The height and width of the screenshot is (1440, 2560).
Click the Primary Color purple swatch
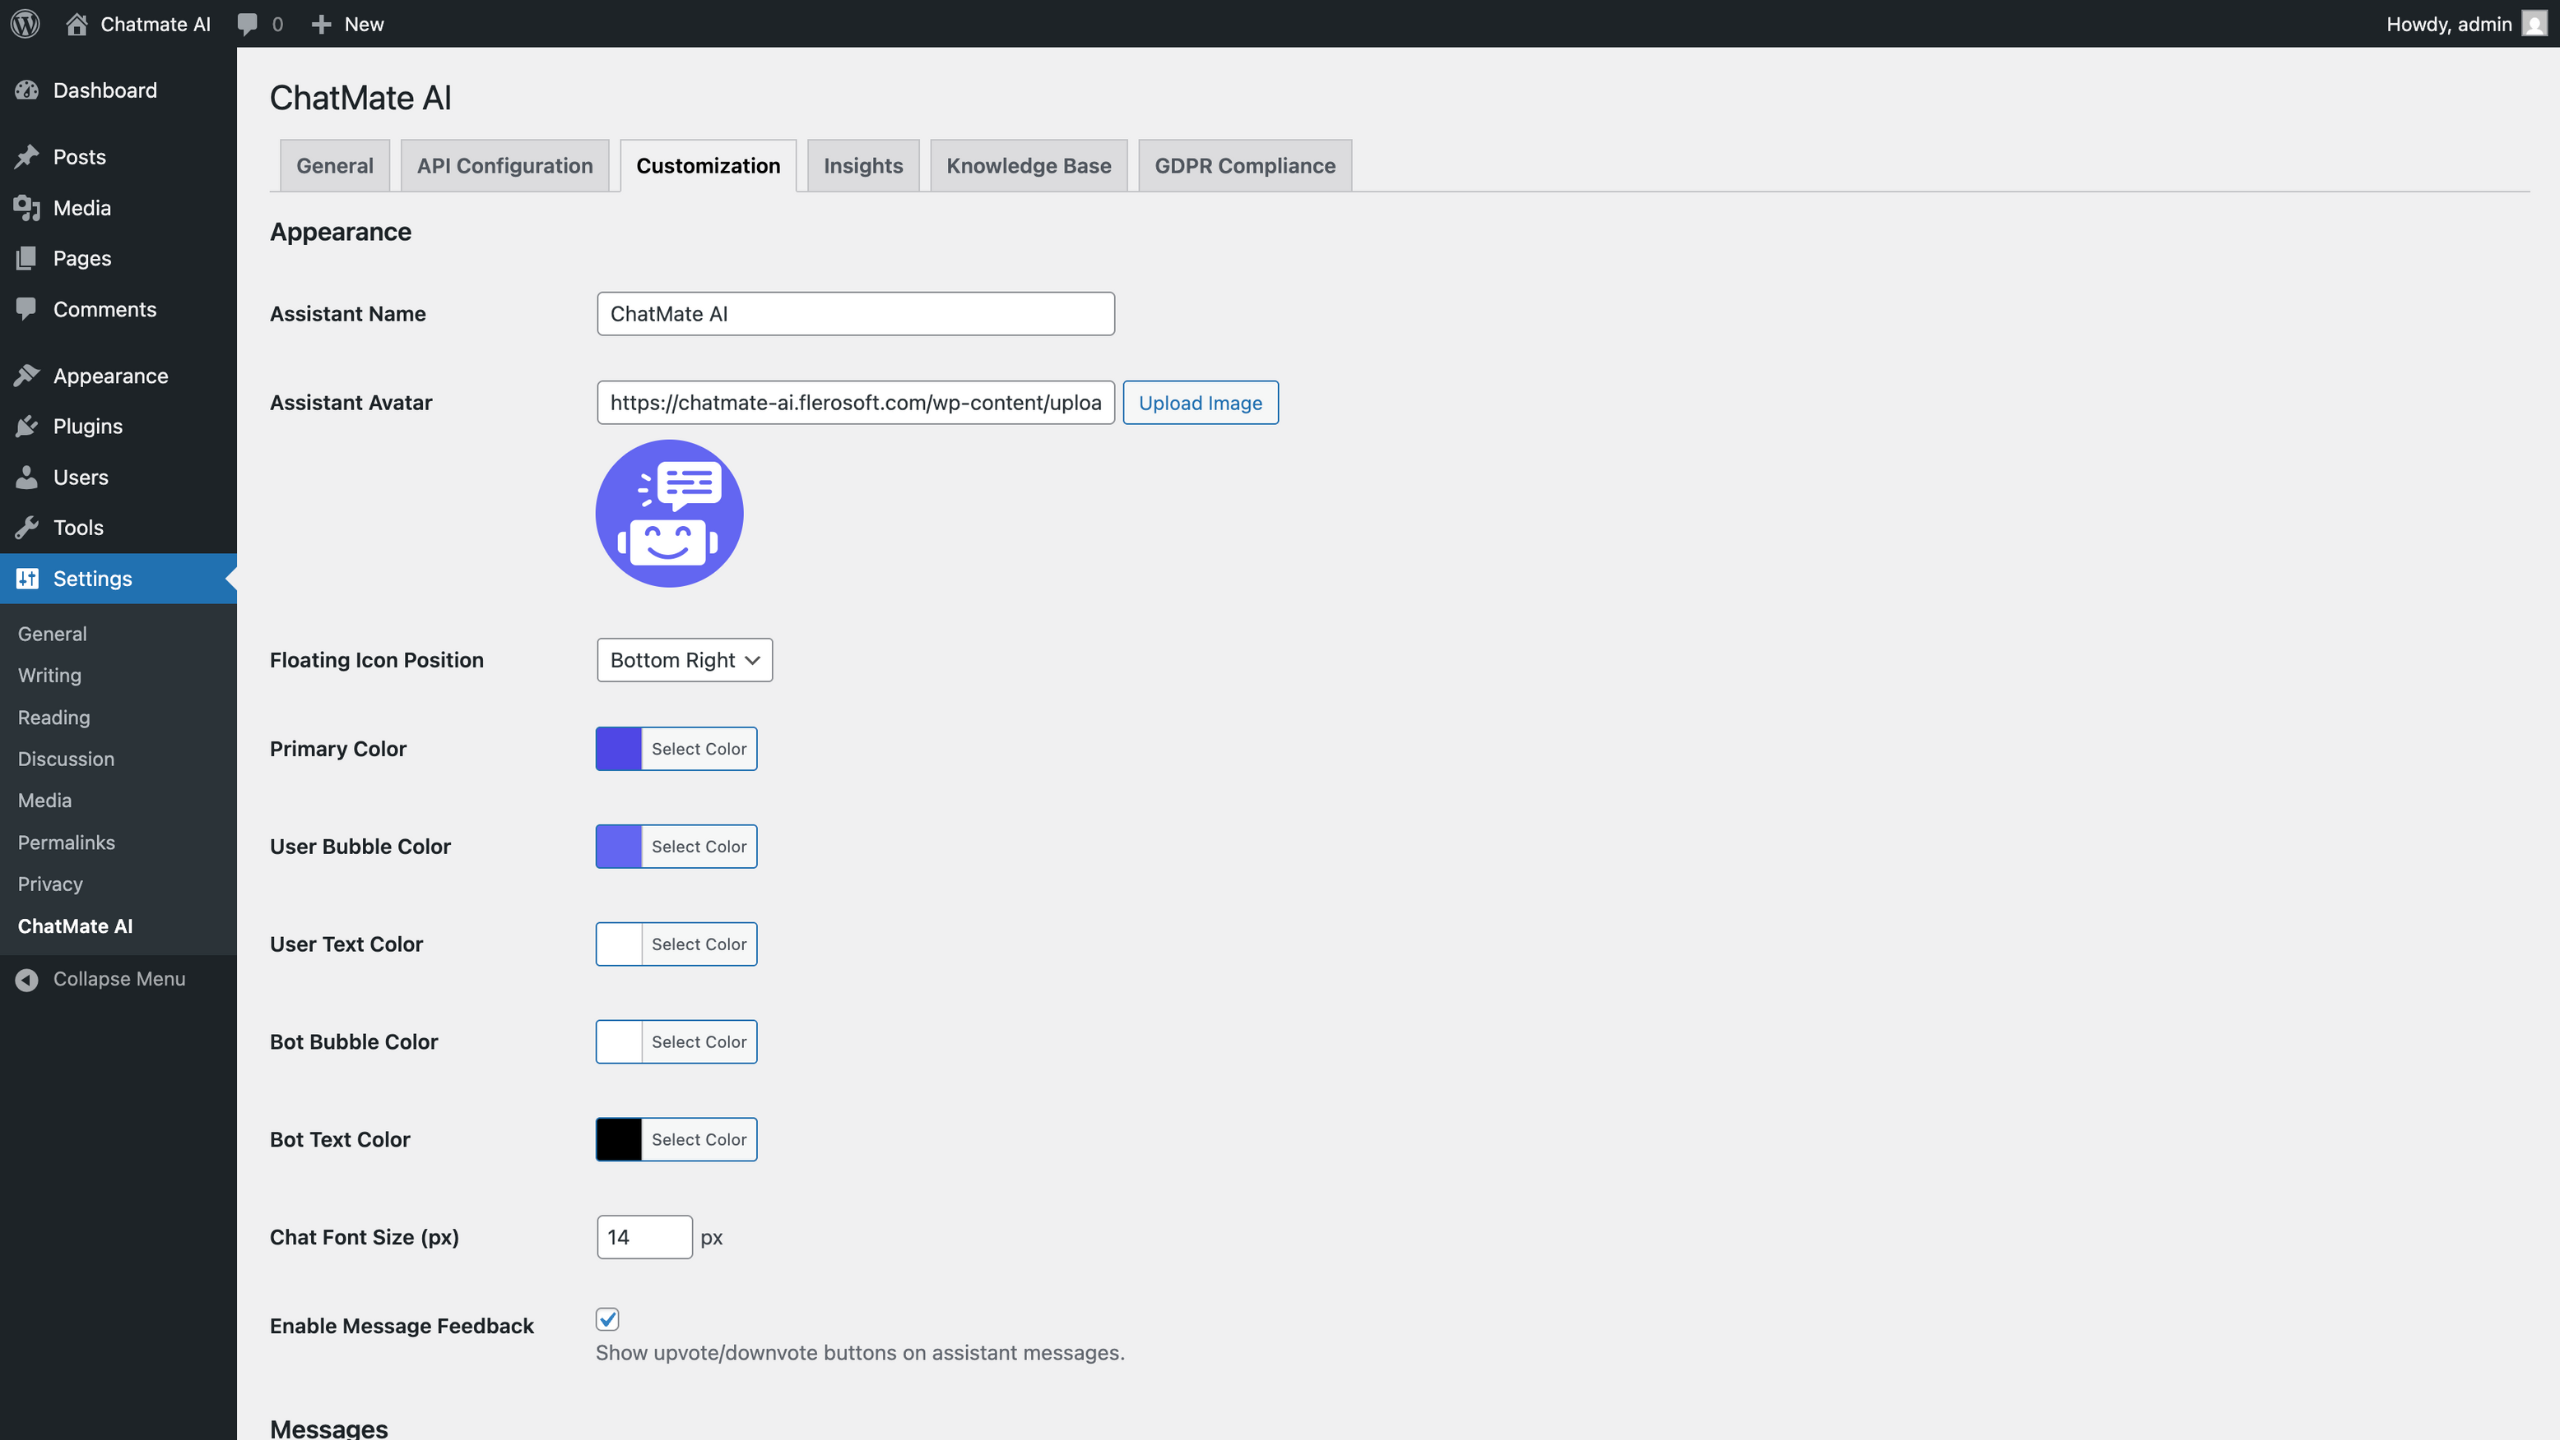click(x=619, y=749)
